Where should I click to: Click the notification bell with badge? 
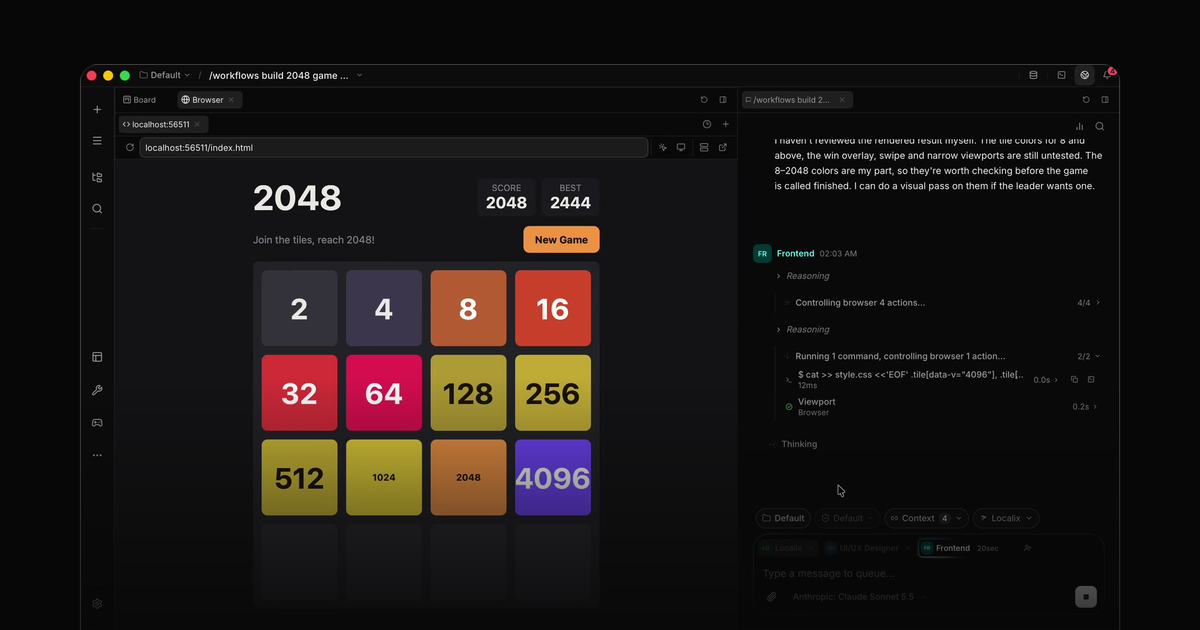[x=1107, y=75]
